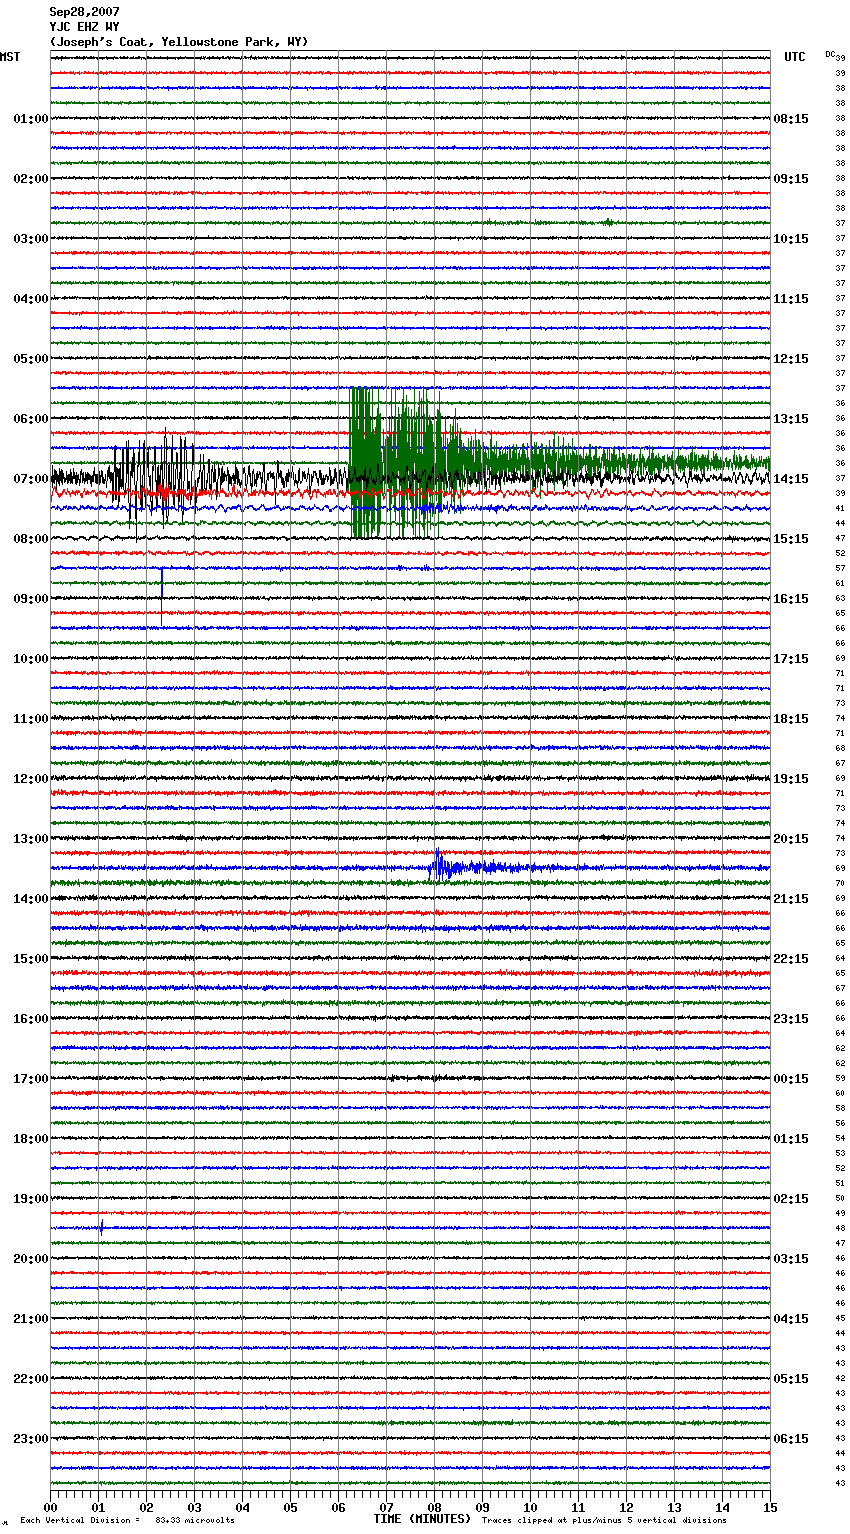Select the 14:00 MST time label
Image resolution: width=850 pixels, height=1534 pixels.
point(31,899)
